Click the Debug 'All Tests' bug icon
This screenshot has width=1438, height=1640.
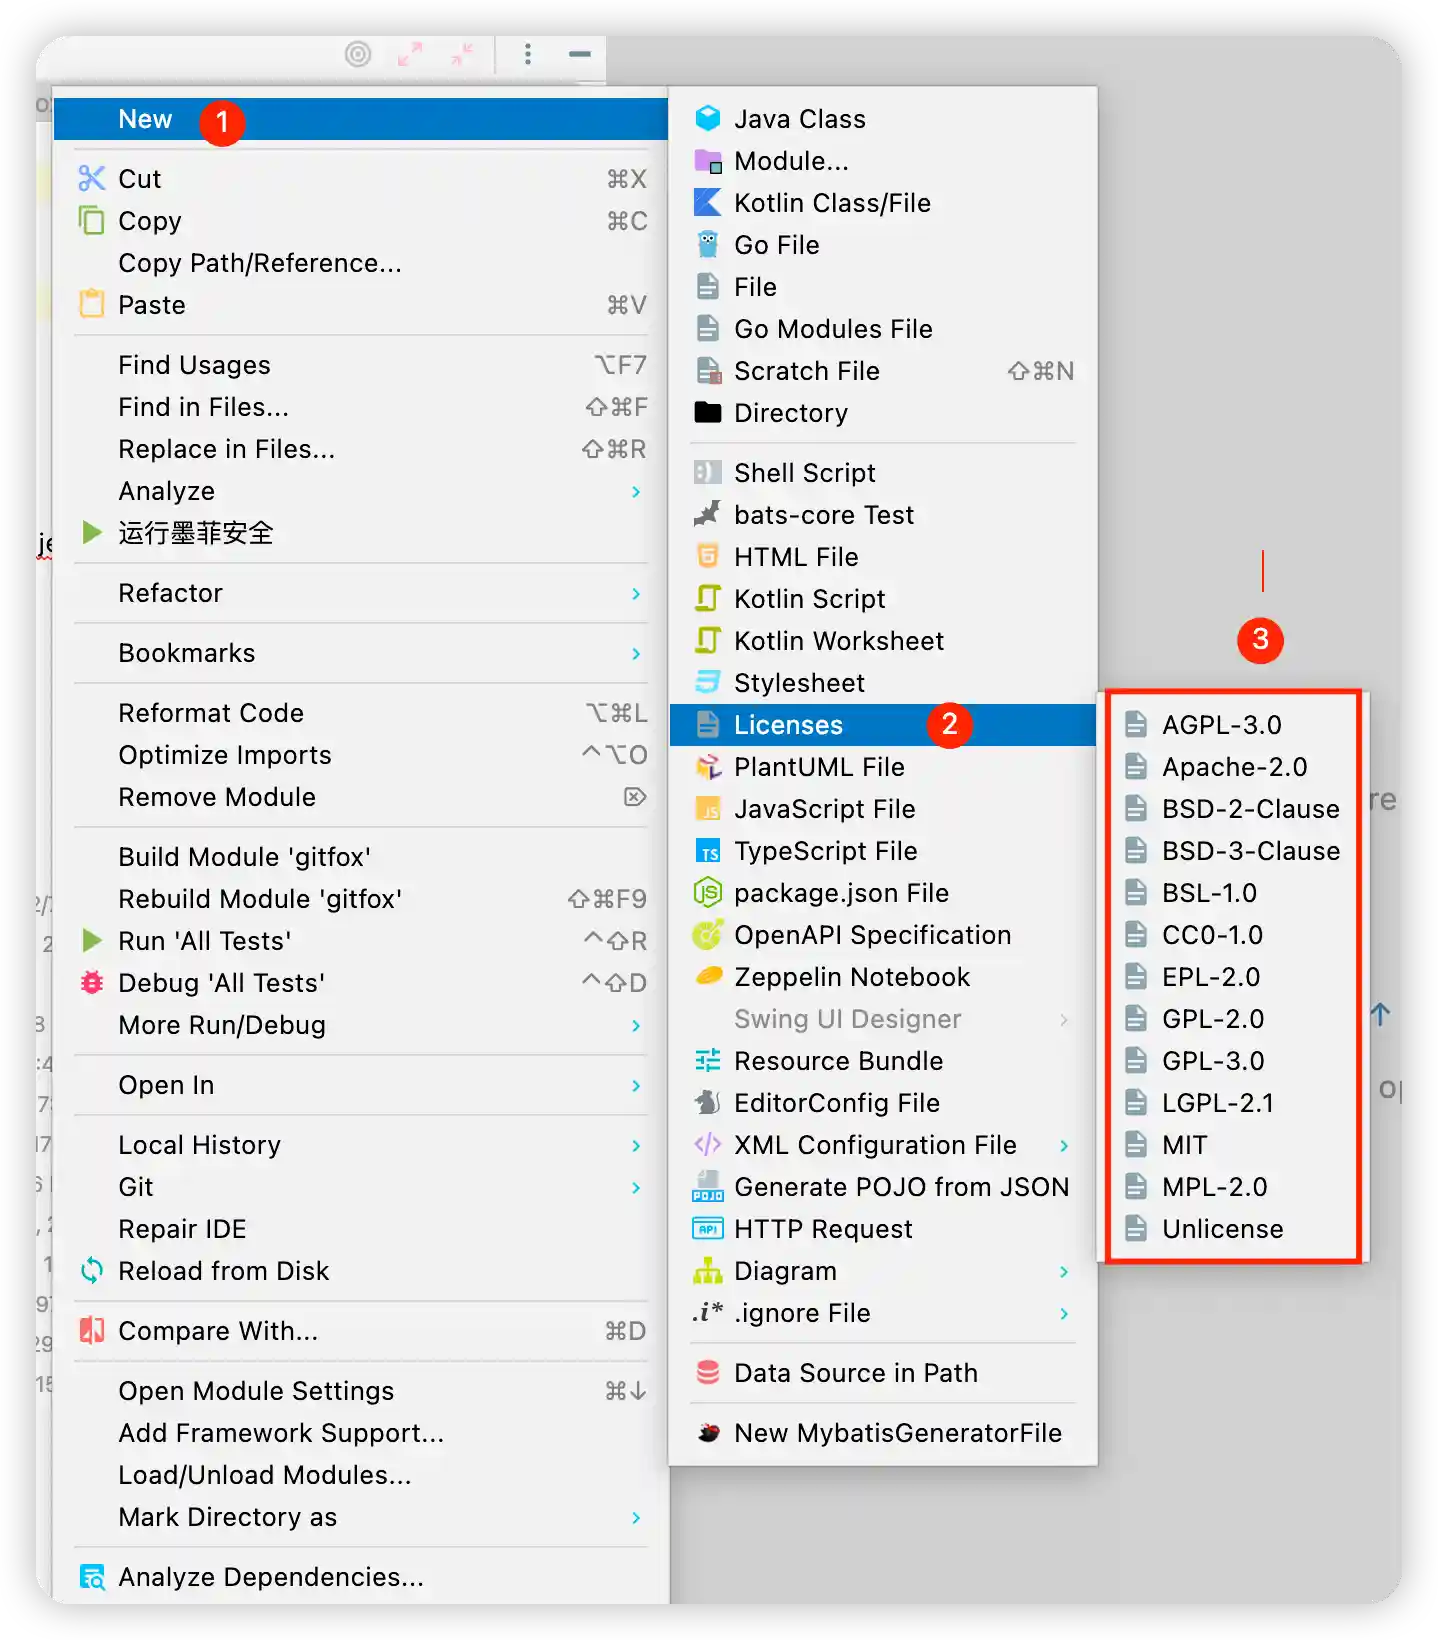coord(92,983)
